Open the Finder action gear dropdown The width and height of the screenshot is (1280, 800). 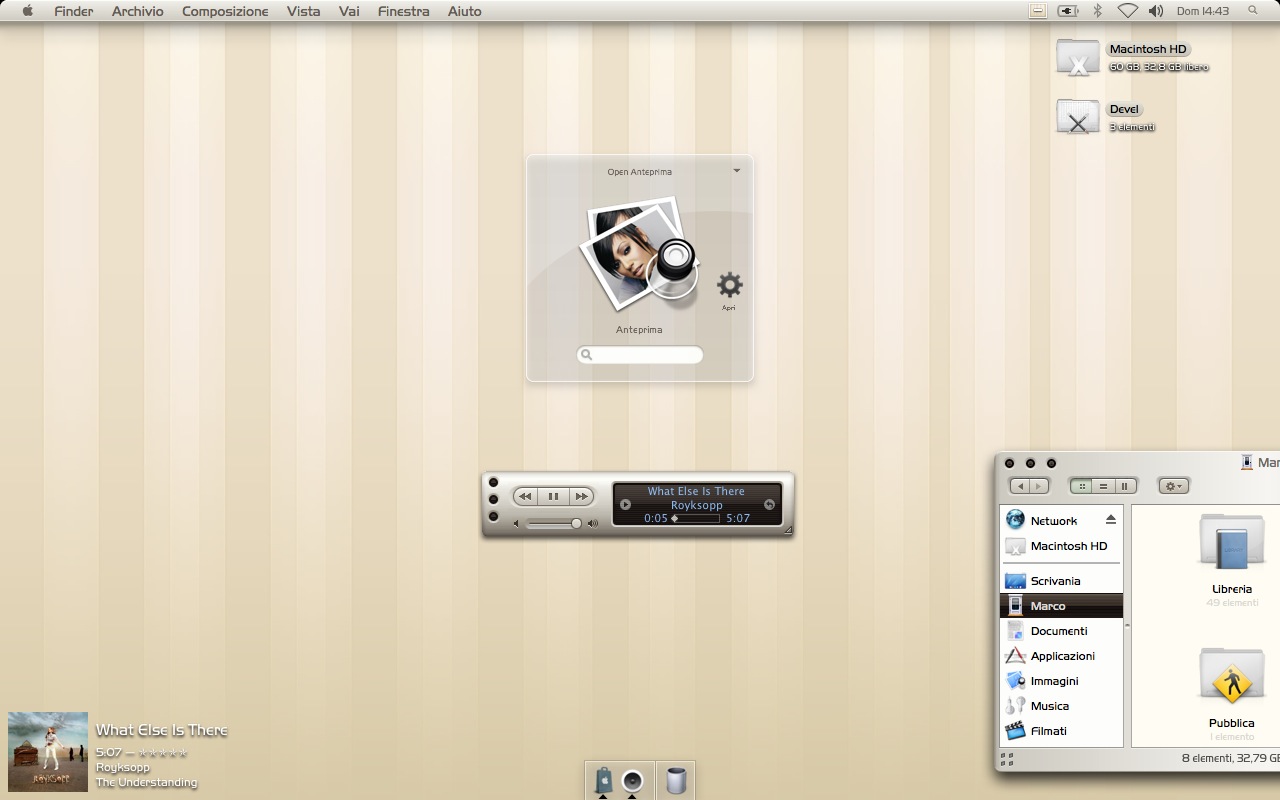[1174, 486]
